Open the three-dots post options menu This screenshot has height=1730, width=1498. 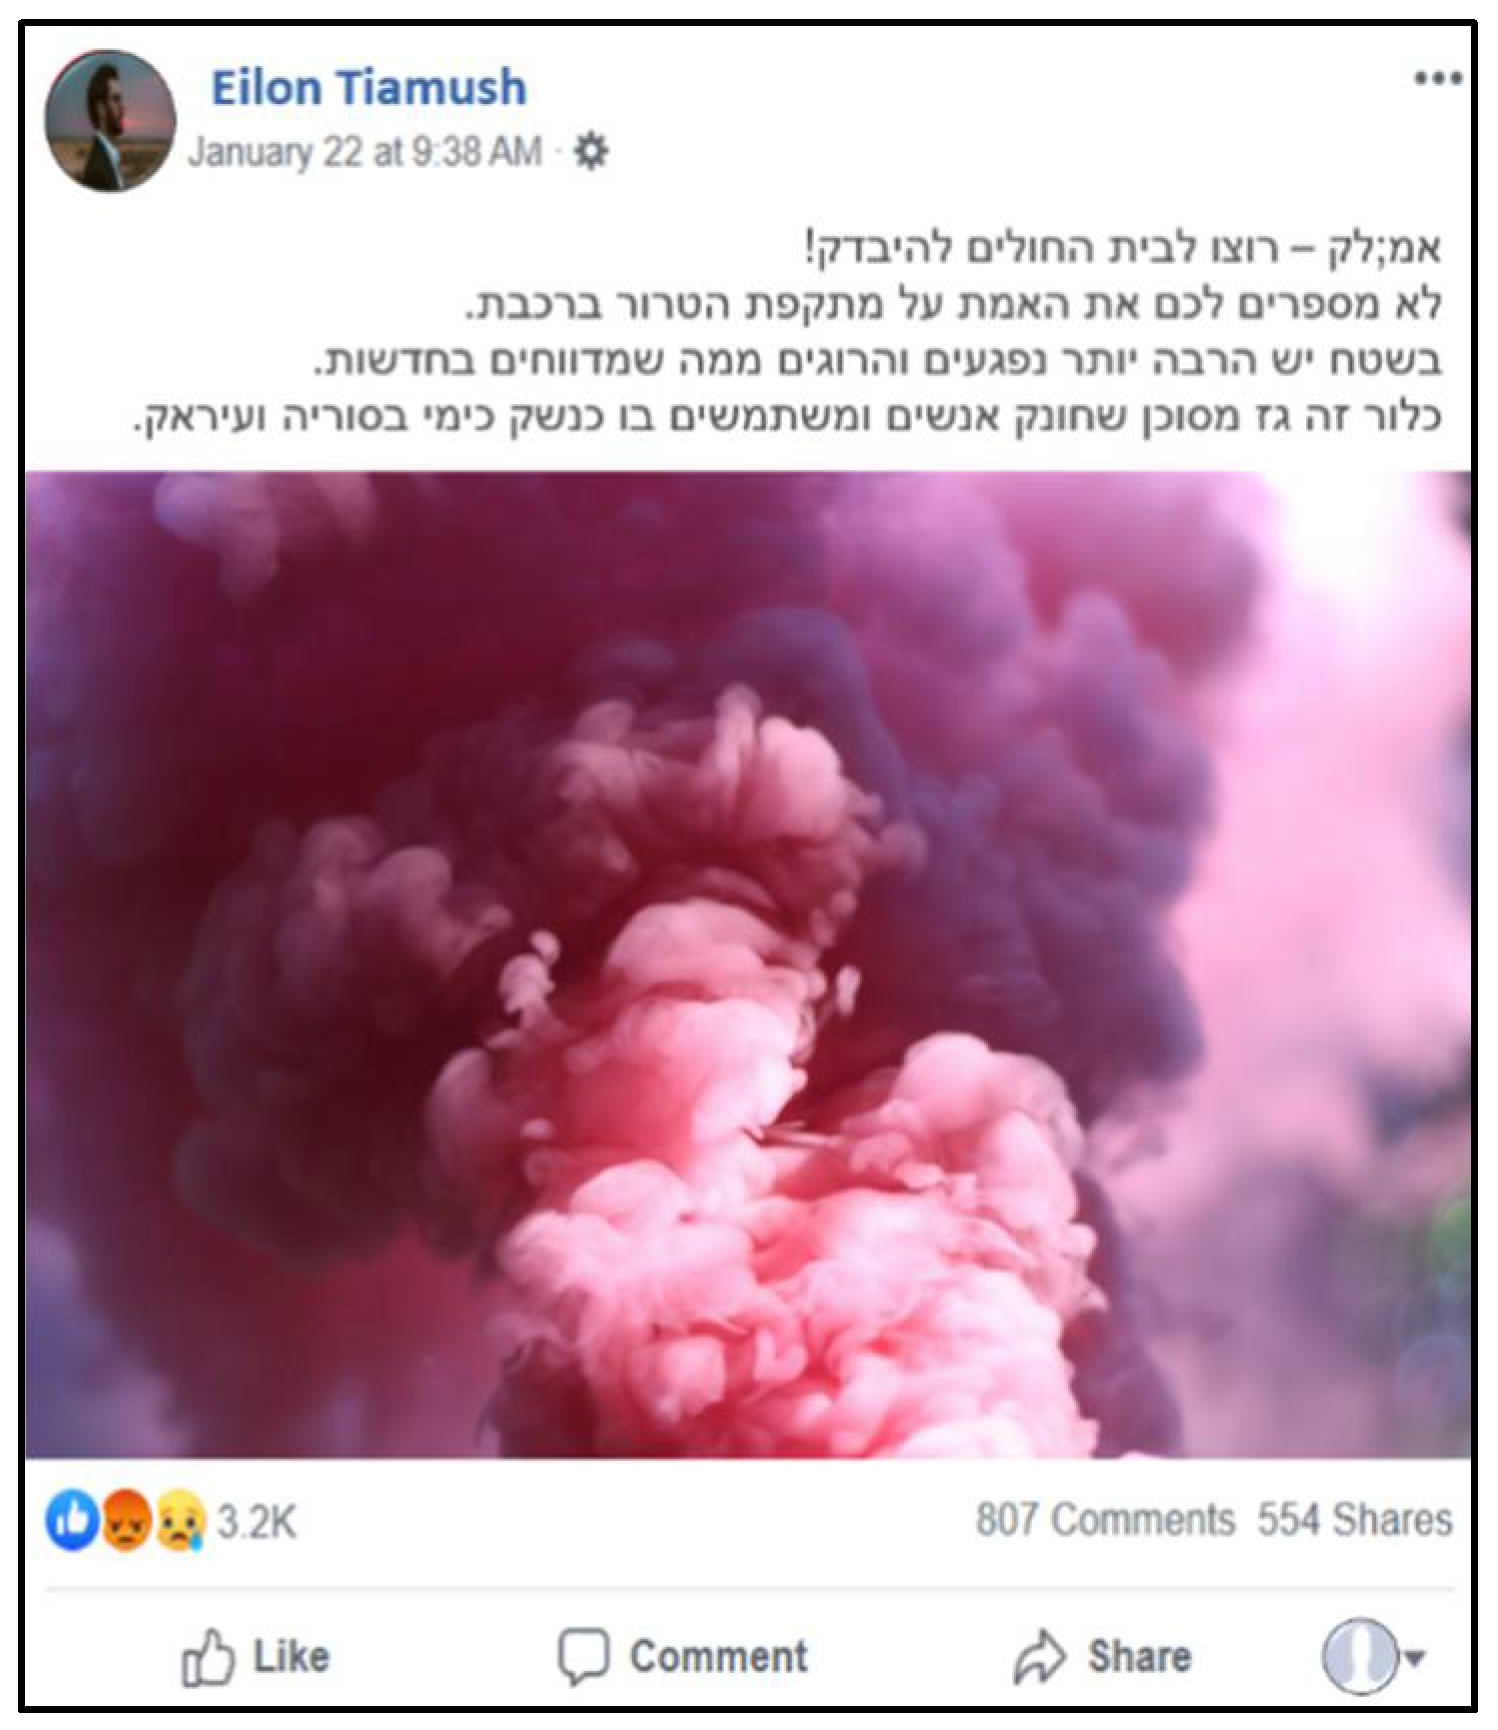coord(1438,79)
